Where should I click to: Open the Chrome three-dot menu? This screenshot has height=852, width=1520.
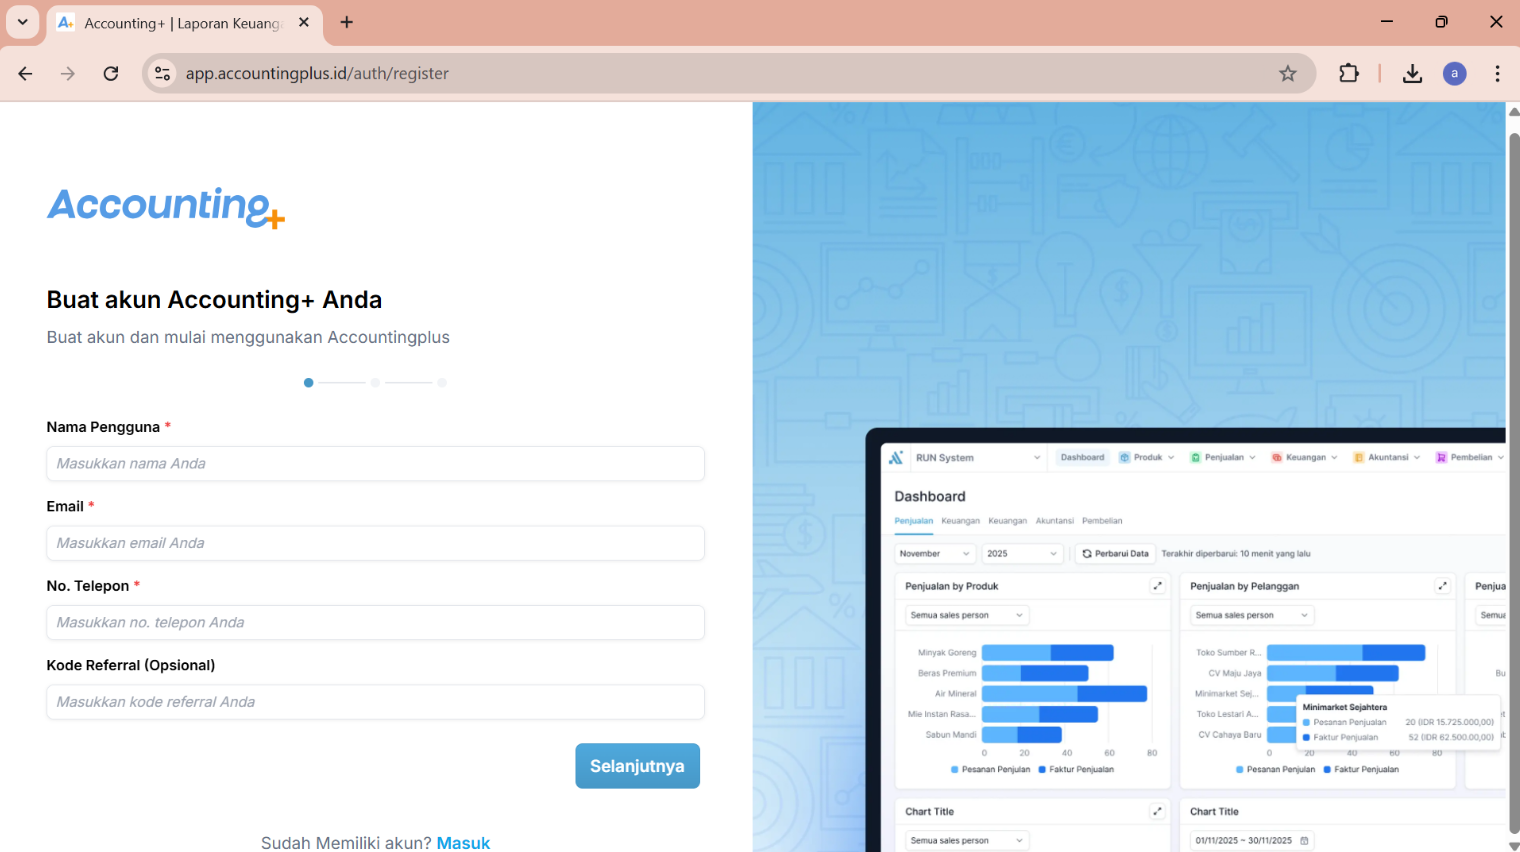pos(1497,73)
